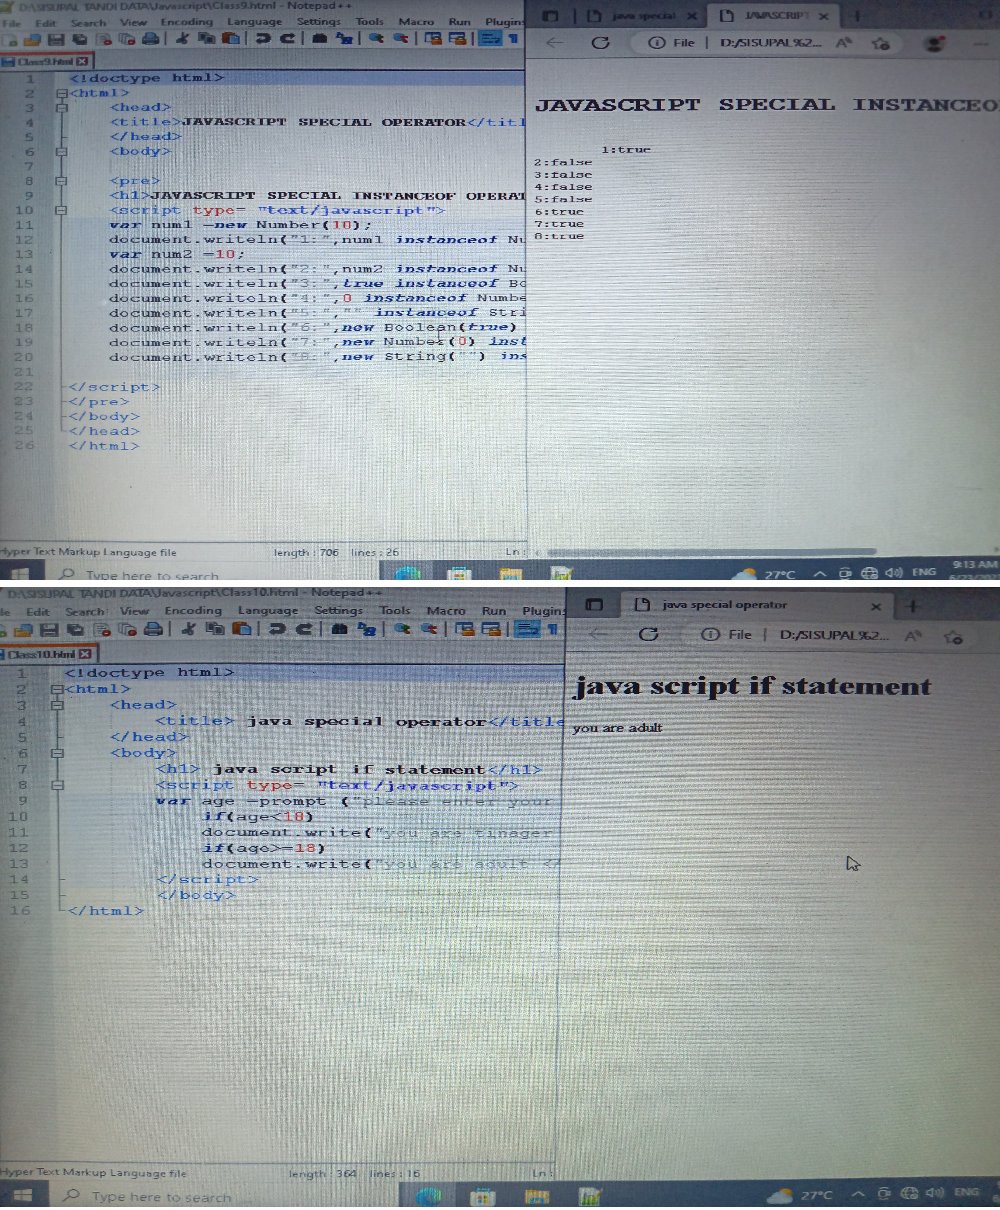Toggle word wrap in Class9.html Notepad++ toolbar
This screenshot has width=1000, height=1210.
(x=490, y=39)
